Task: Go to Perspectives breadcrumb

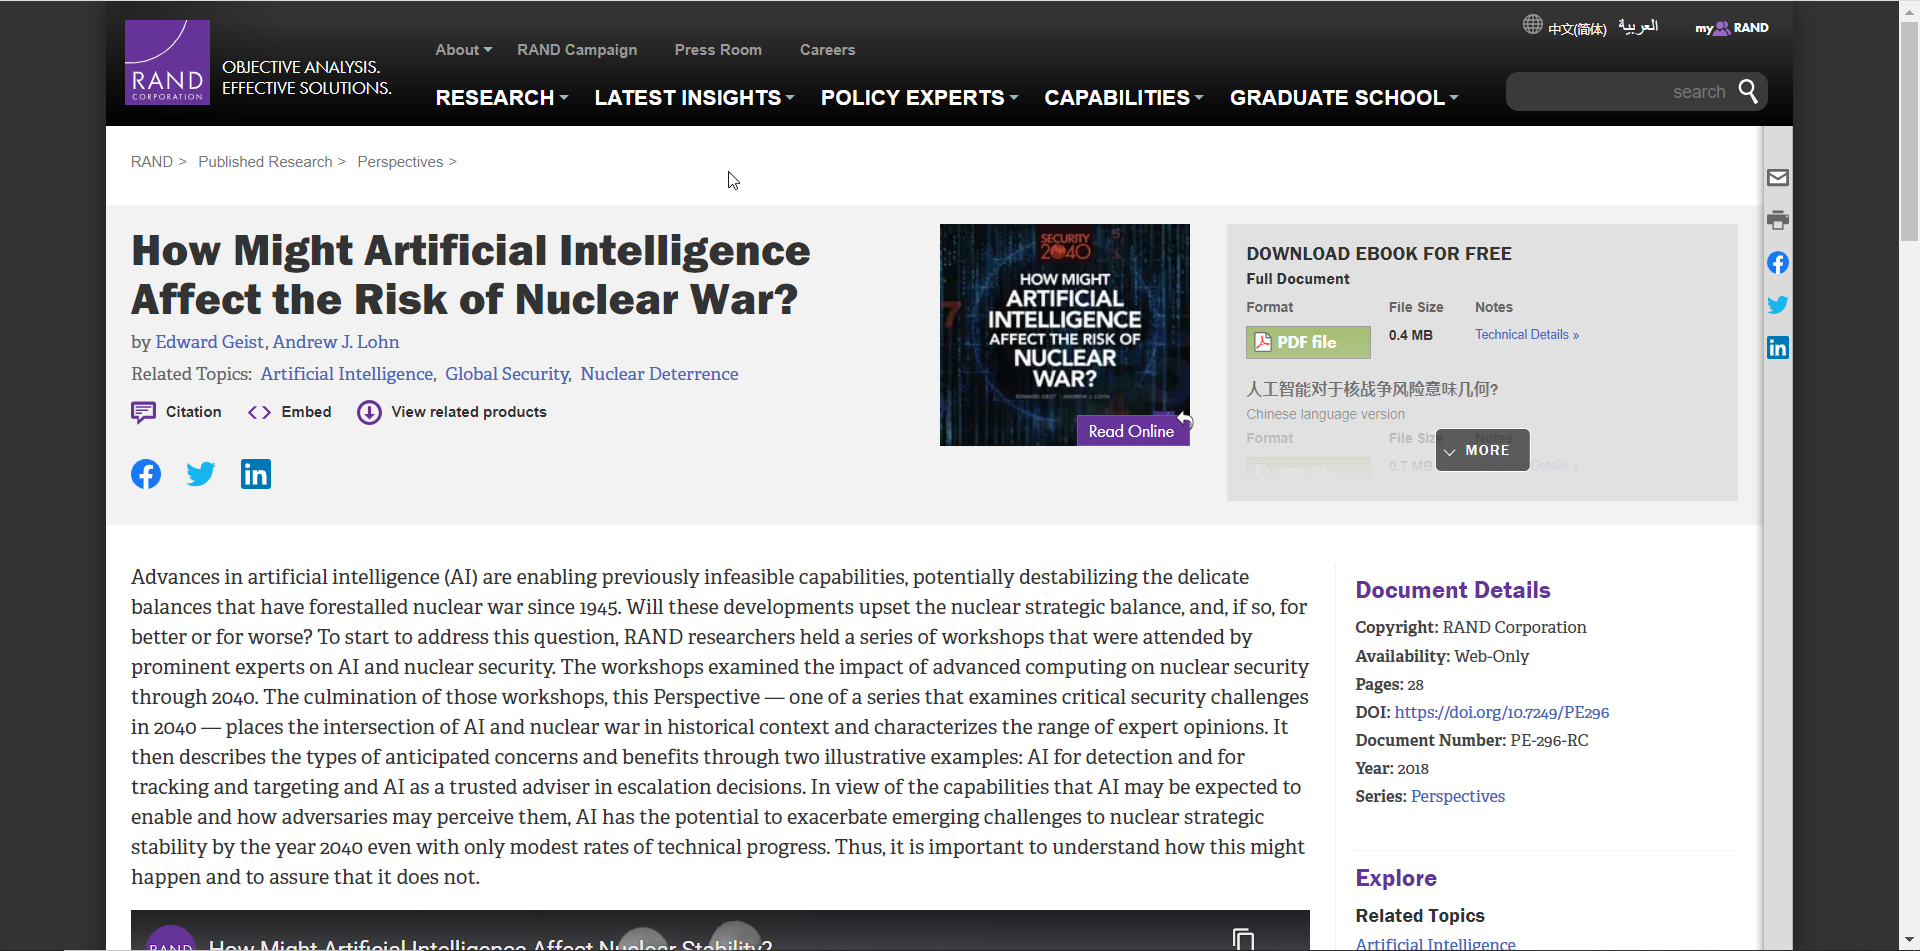Action: pyautogui.click(x=400, y=162)
